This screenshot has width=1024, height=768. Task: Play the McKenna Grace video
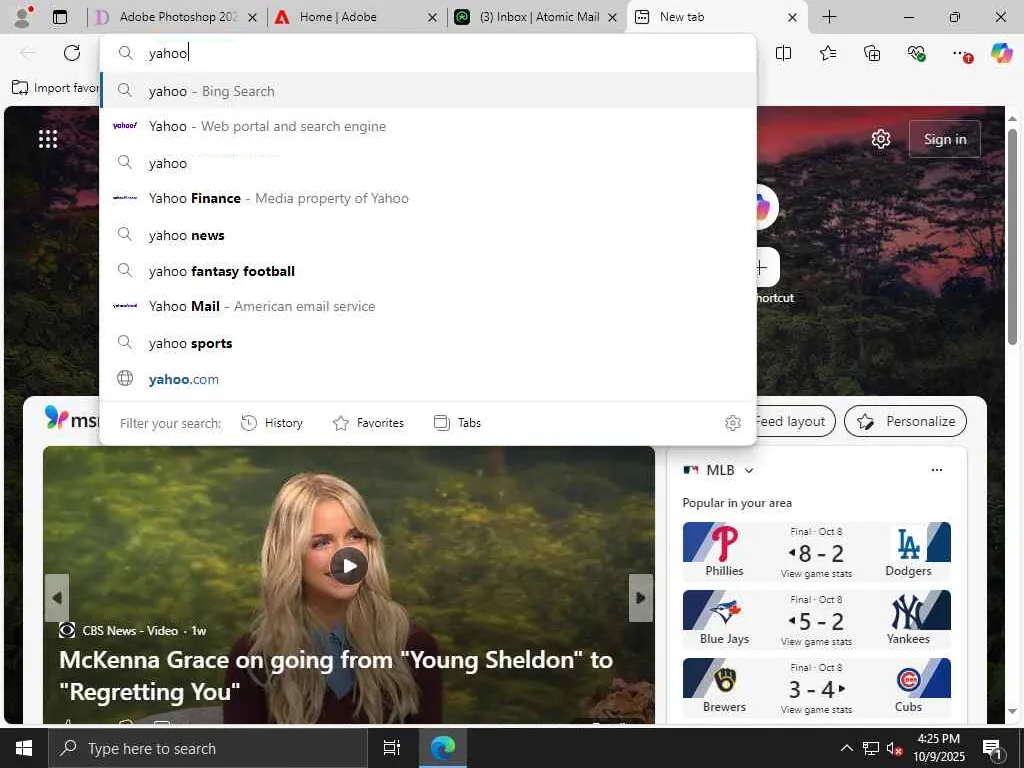coord(349,566)
